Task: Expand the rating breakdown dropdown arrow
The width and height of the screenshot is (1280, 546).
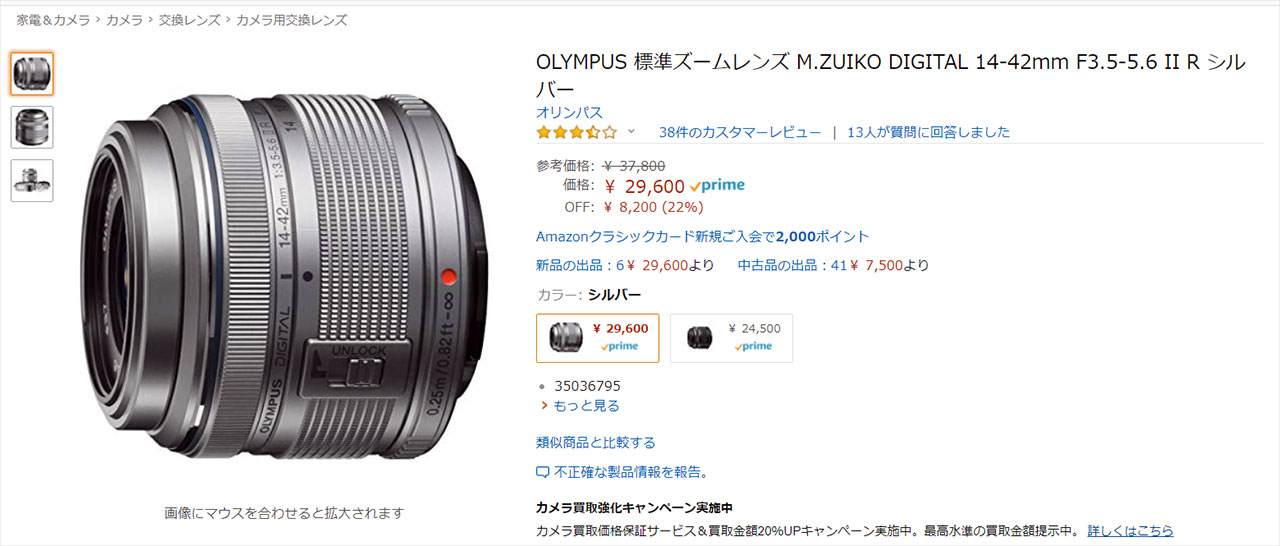Action: coord(631,132)
